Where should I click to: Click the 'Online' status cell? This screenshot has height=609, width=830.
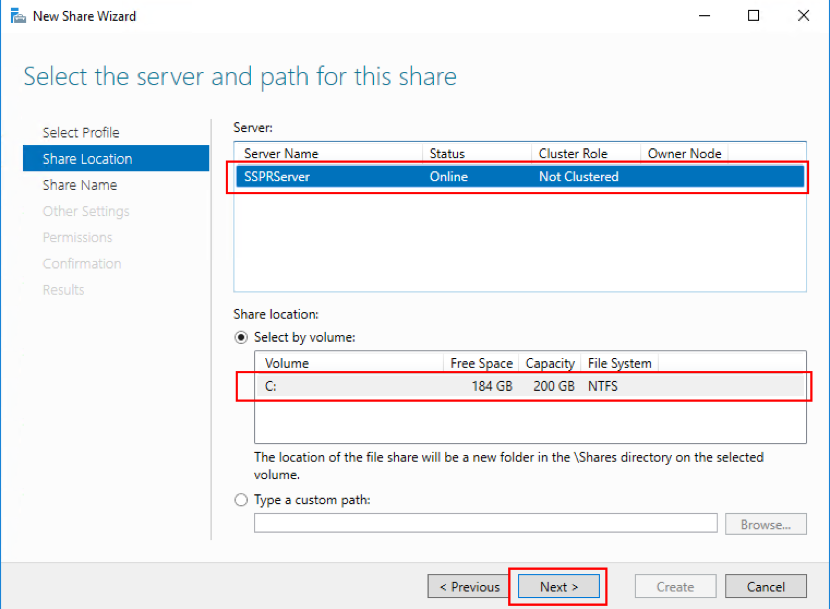[x=448, y=176]
